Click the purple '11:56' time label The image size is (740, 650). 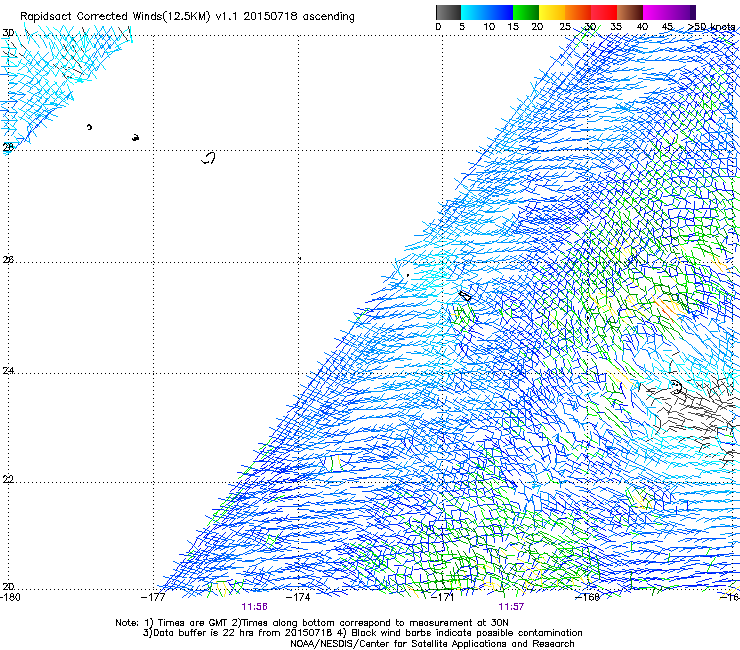254,607
